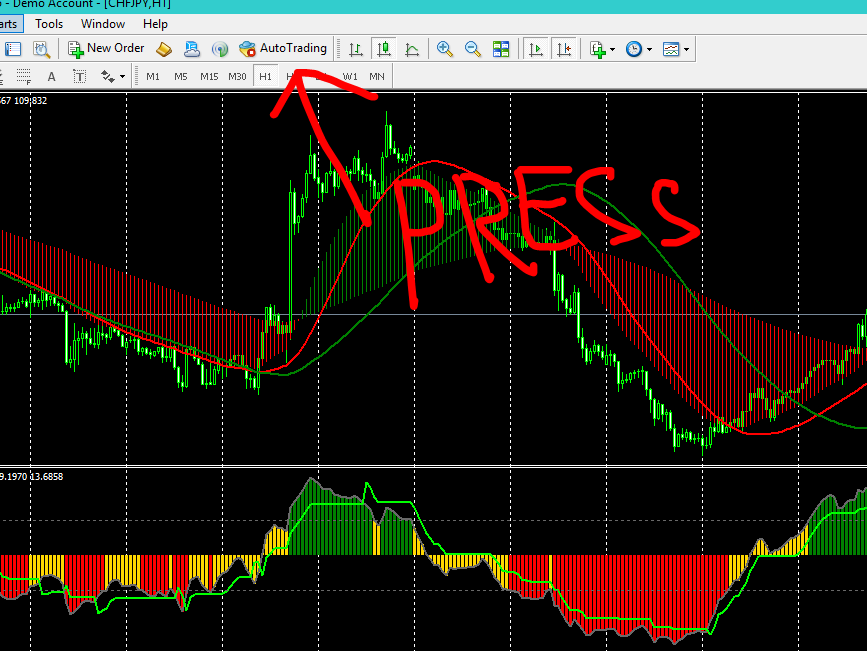
Task: Switch to bar chart mode
Action: click(356, 49)
